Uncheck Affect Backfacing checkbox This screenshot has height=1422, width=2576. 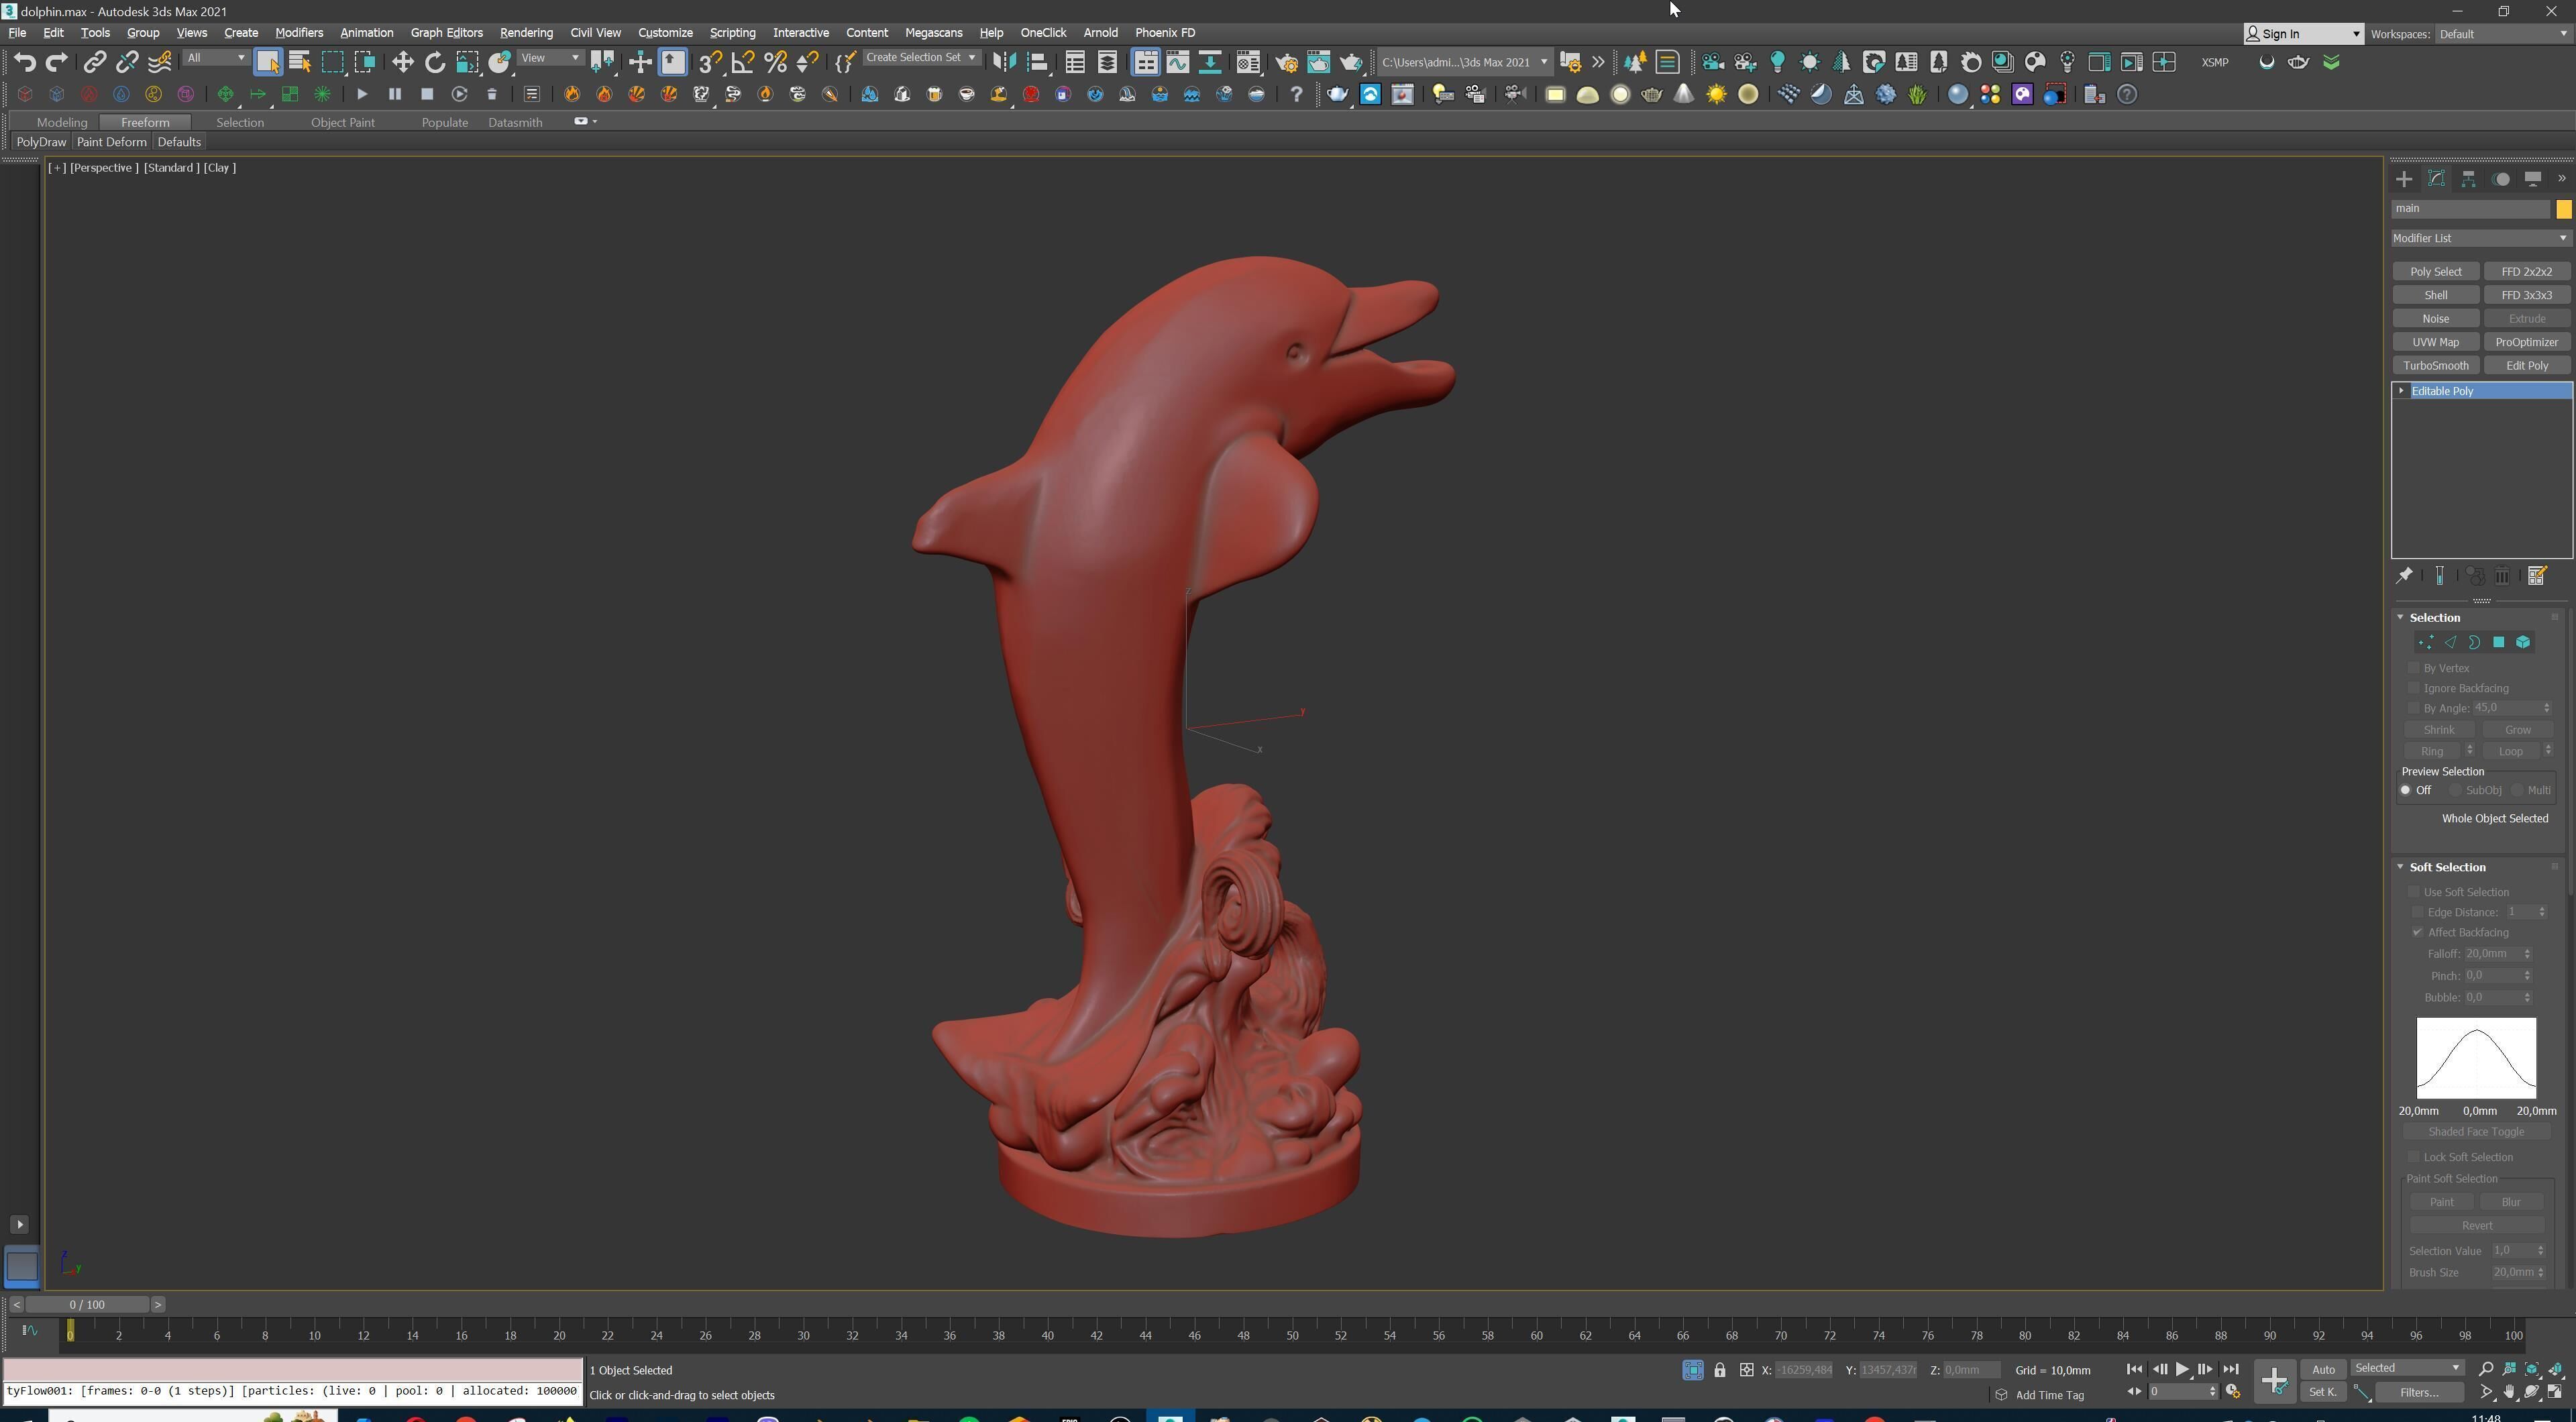click(2418, 932)
